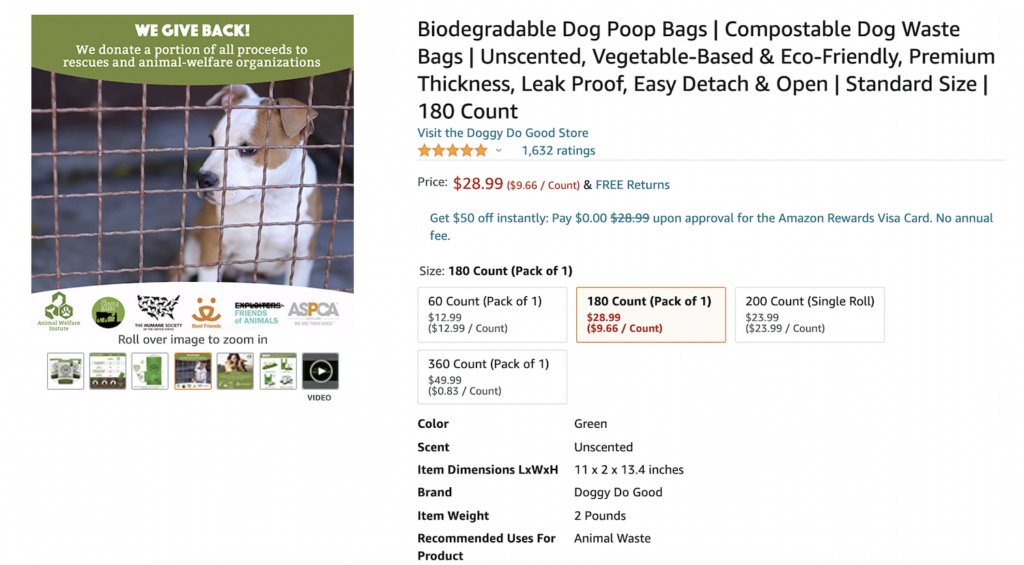Choose the 360 Count (Pack of 1) size
1024x565 pixels.
492,377
